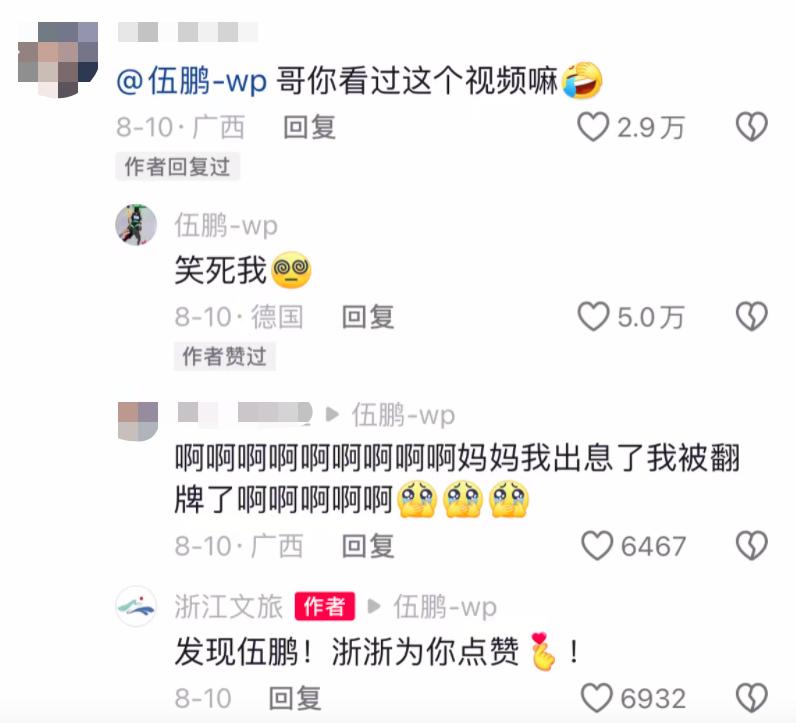Like 伍鹏-wp's reply 笑死我

[593, 316]
